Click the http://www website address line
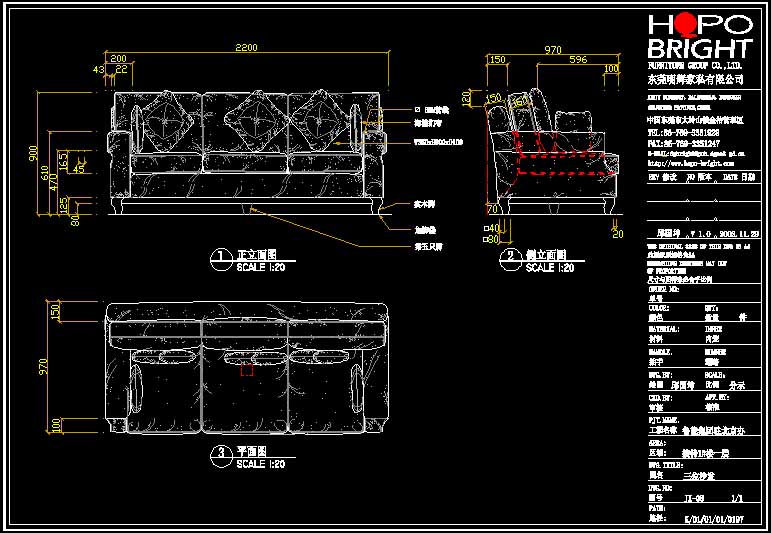The height and width of the screenshot is (533, 771). [691, 163]
